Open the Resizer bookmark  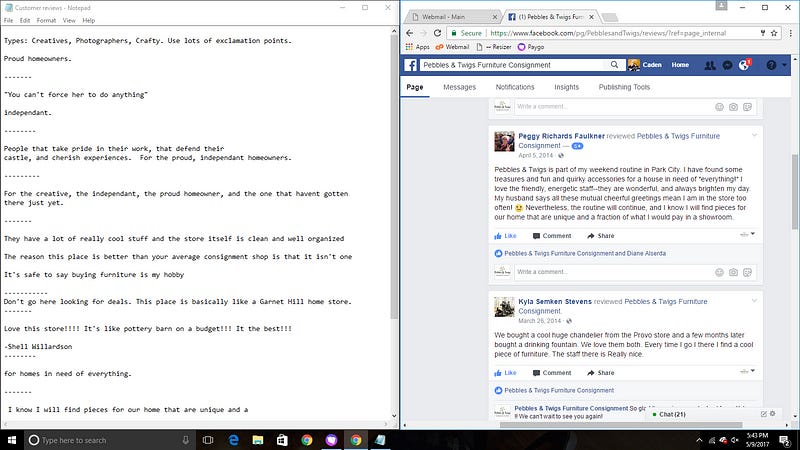coord(494,47)
